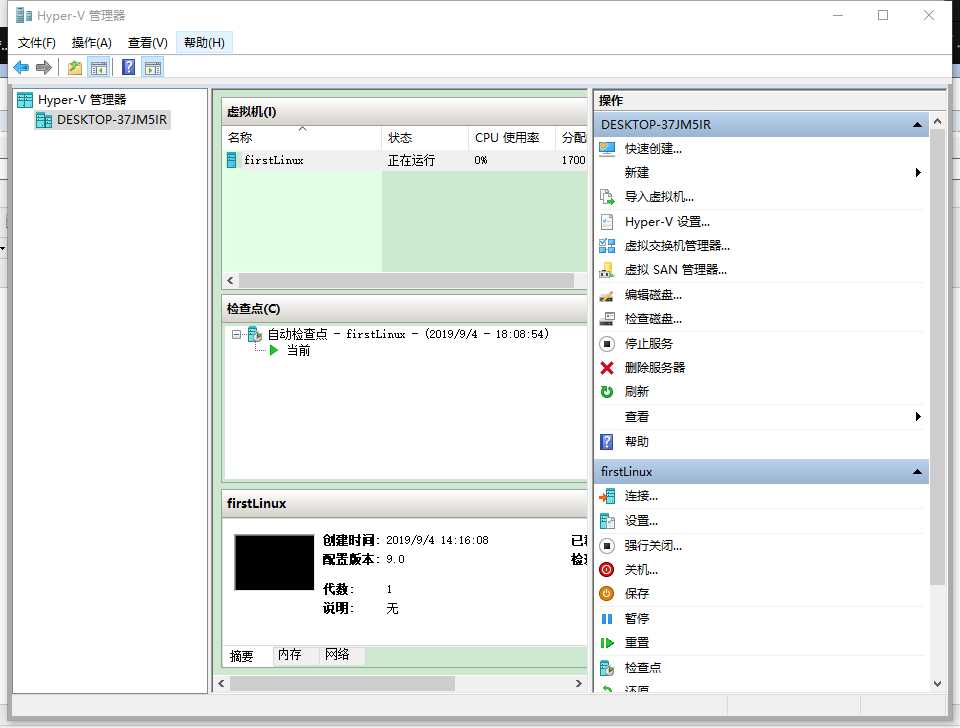Switch to the 摘要 tab
960x728 pixels.
[x=241, y=656]
